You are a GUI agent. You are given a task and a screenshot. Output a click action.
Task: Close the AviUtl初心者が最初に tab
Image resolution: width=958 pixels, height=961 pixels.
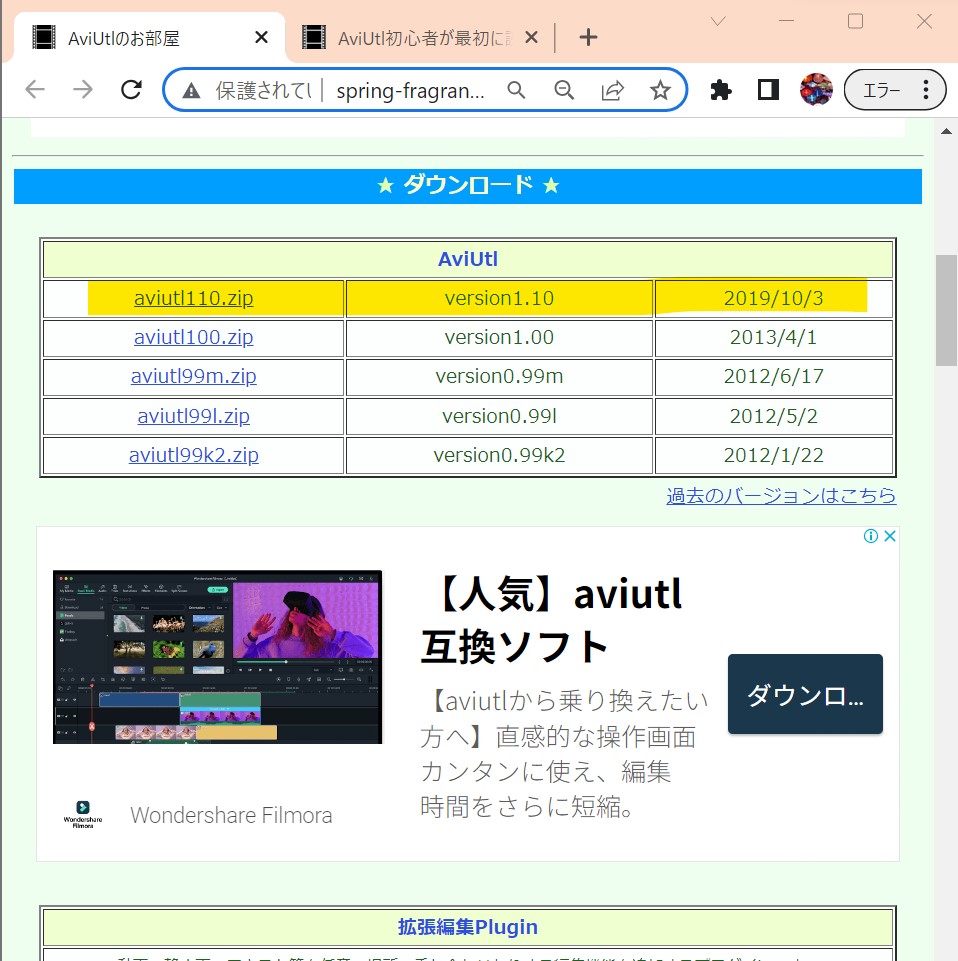coord(531,38)
